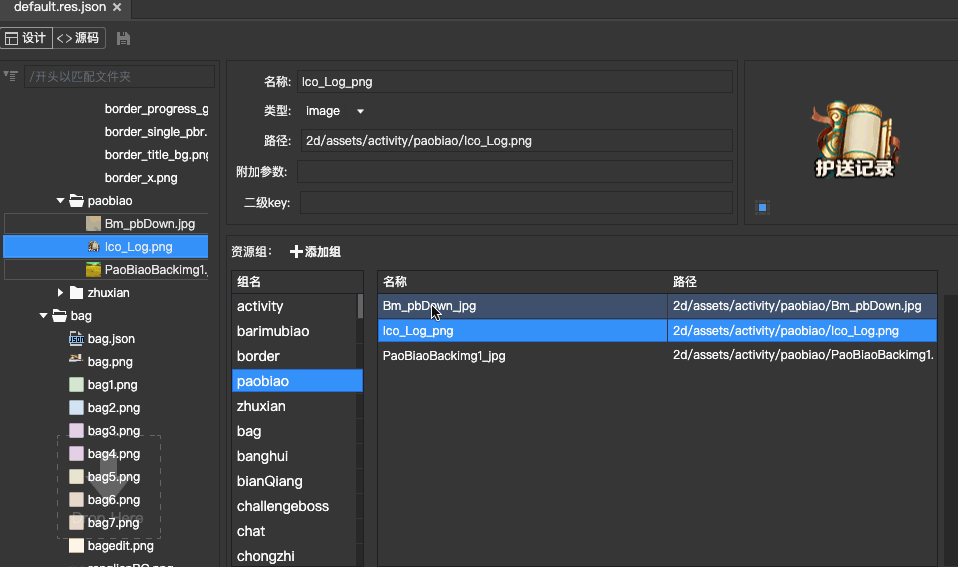Screen dimensions: 958x567
Task: Select border_title_bg.png in tree
Action: [x=156, y=155]
